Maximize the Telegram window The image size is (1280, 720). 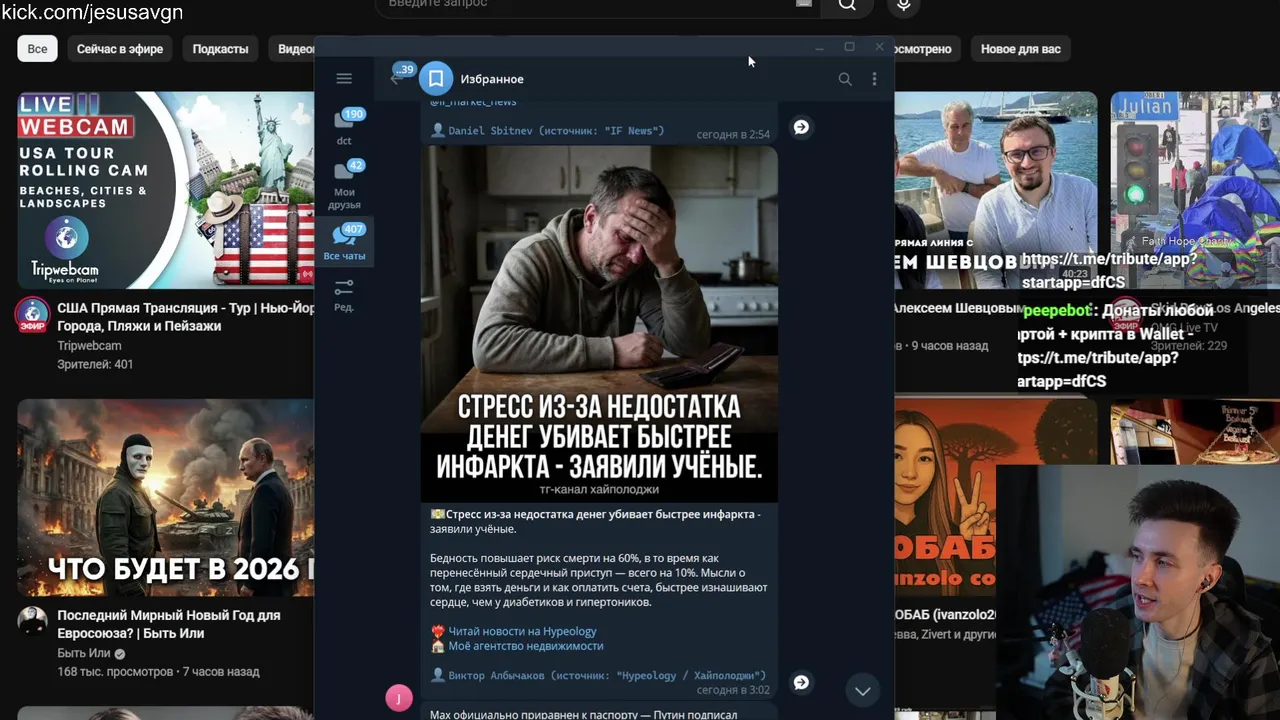pos(849,47)
